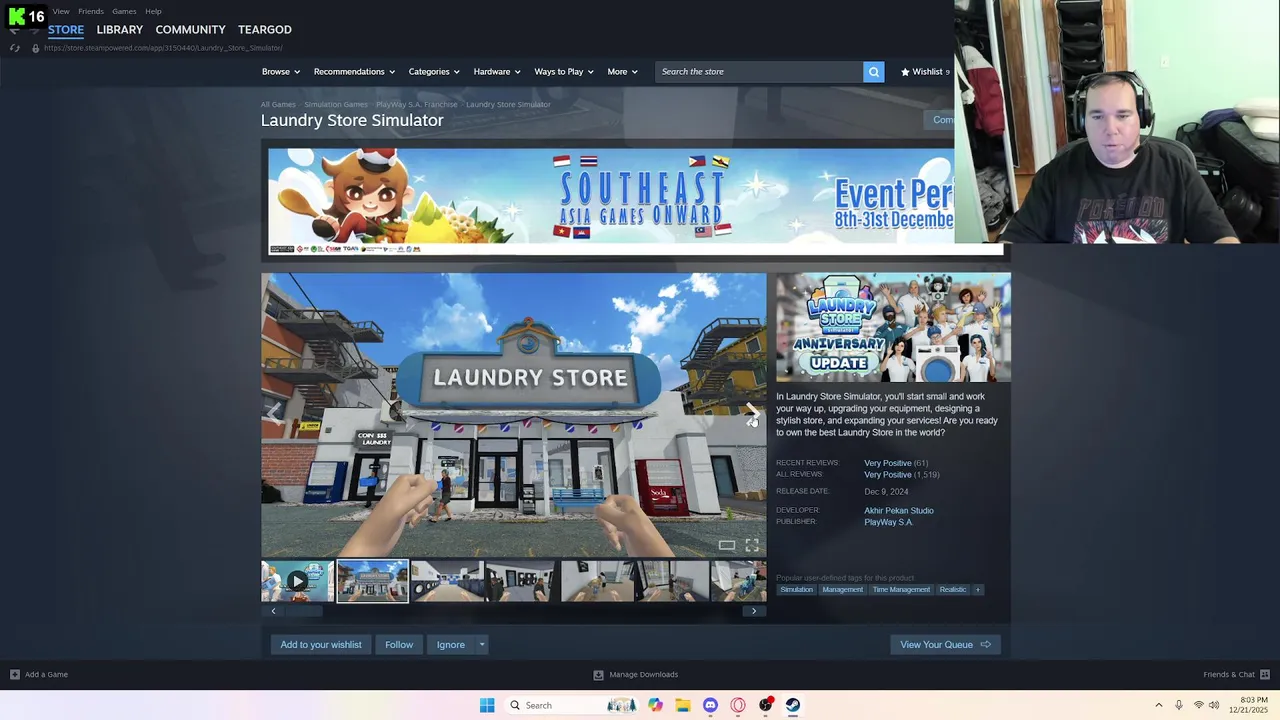Image resolution: width=1280 pixels, height=720 pixels.
Task: Open the Games menu
Action: pos(124,12)
